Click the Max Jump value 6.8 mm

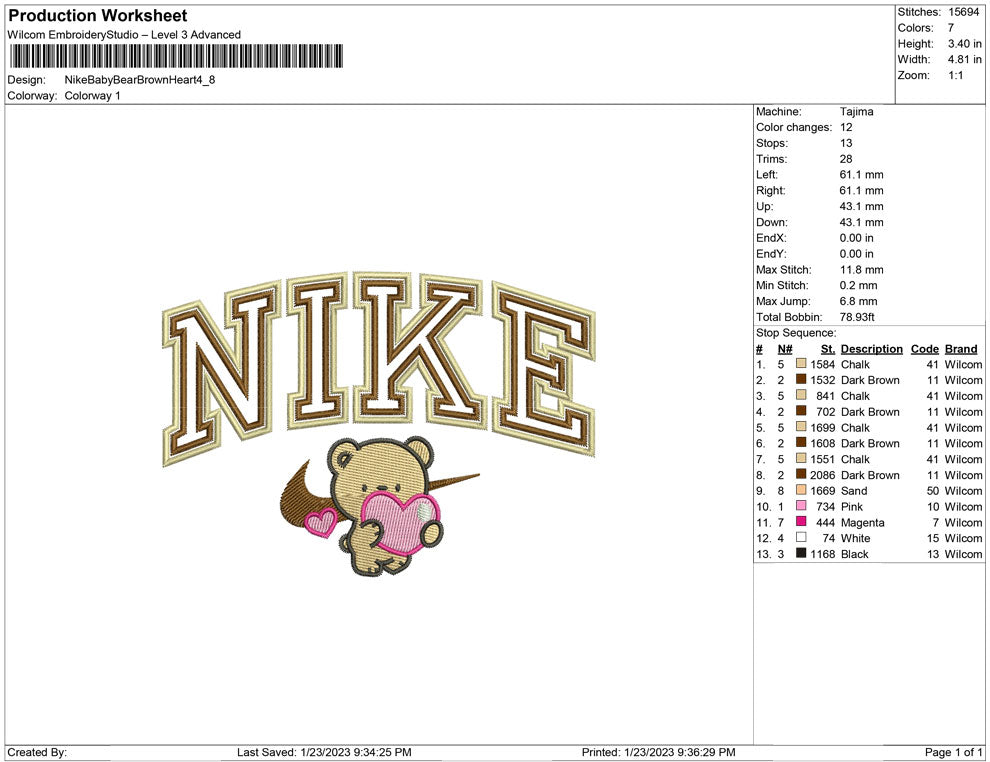[x=858, y=301]
